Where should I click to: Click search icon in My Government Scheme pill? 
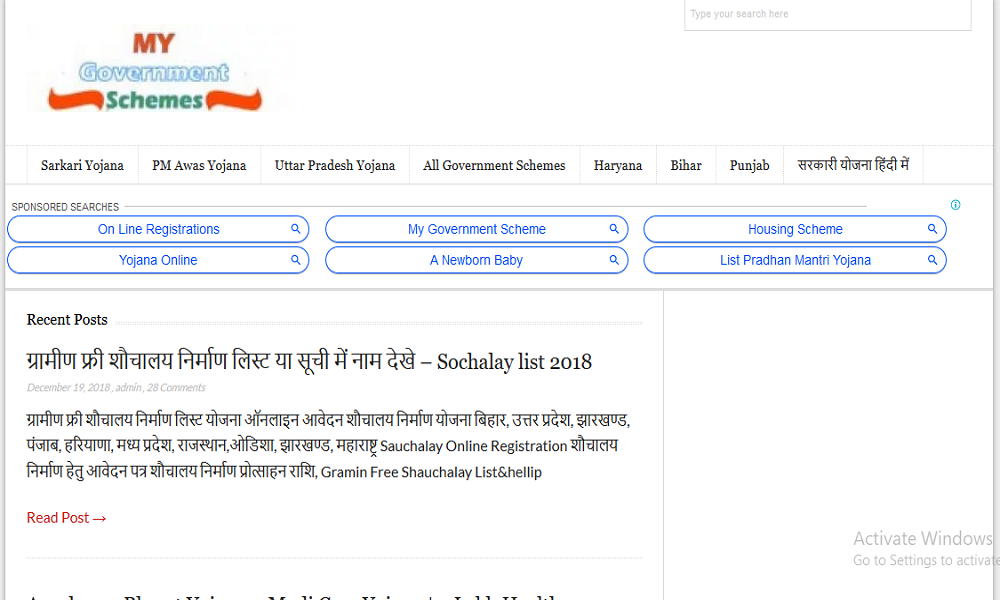click(x=615, y=229)
